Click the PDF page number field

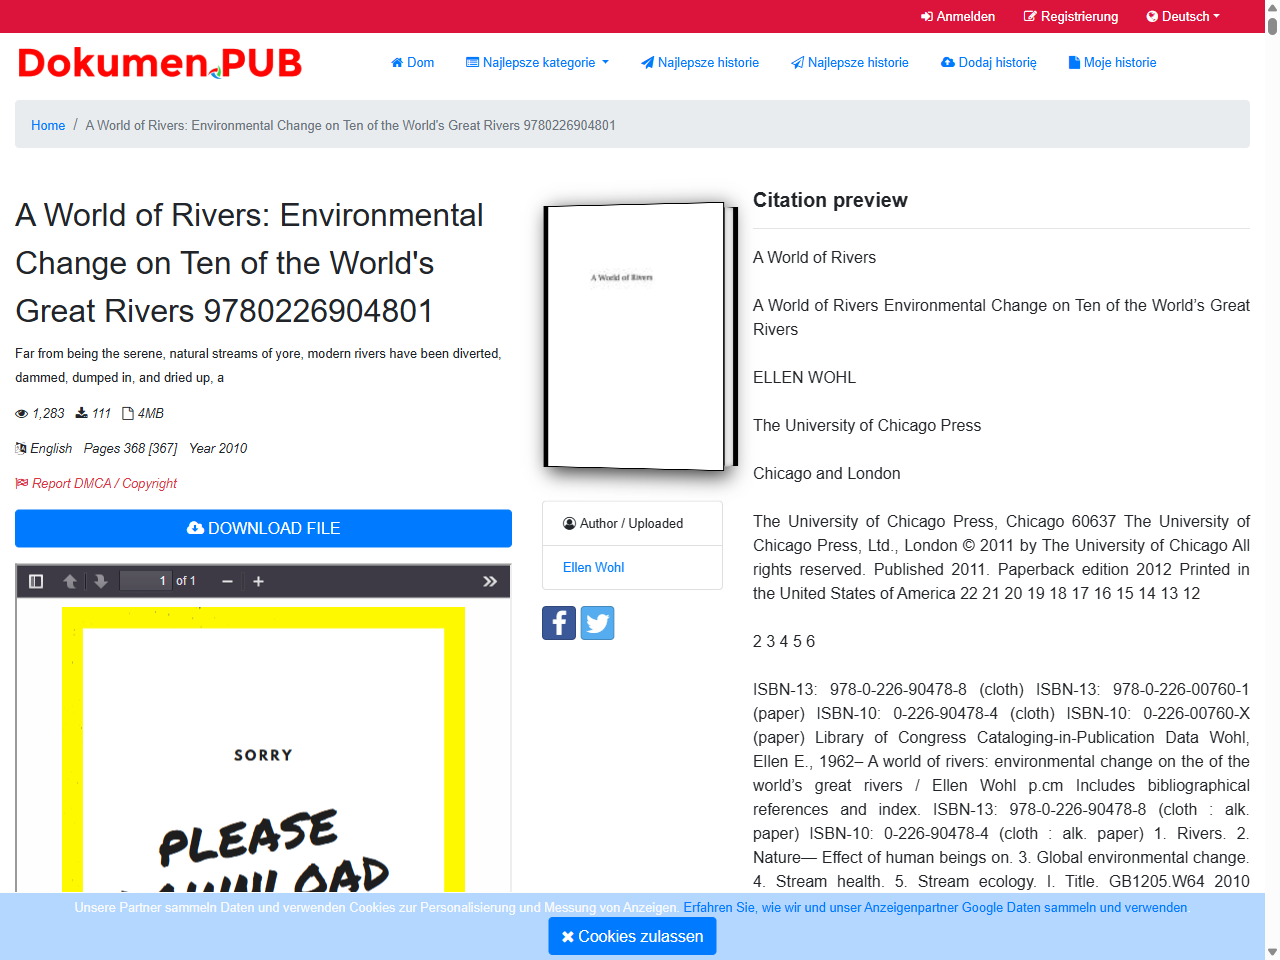click(146, 581)
